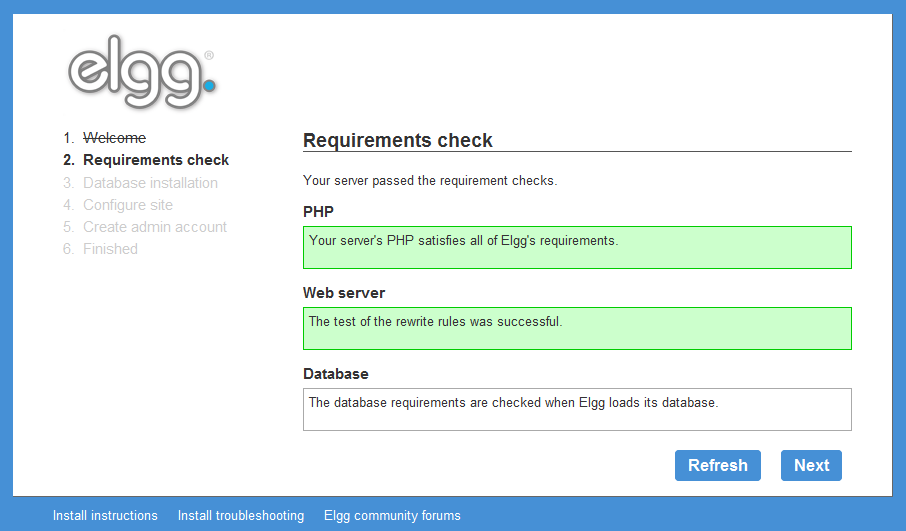This screenshot has height=531, width=906.
Task: Select the Configure site step
Action: [x=128, y=205]
